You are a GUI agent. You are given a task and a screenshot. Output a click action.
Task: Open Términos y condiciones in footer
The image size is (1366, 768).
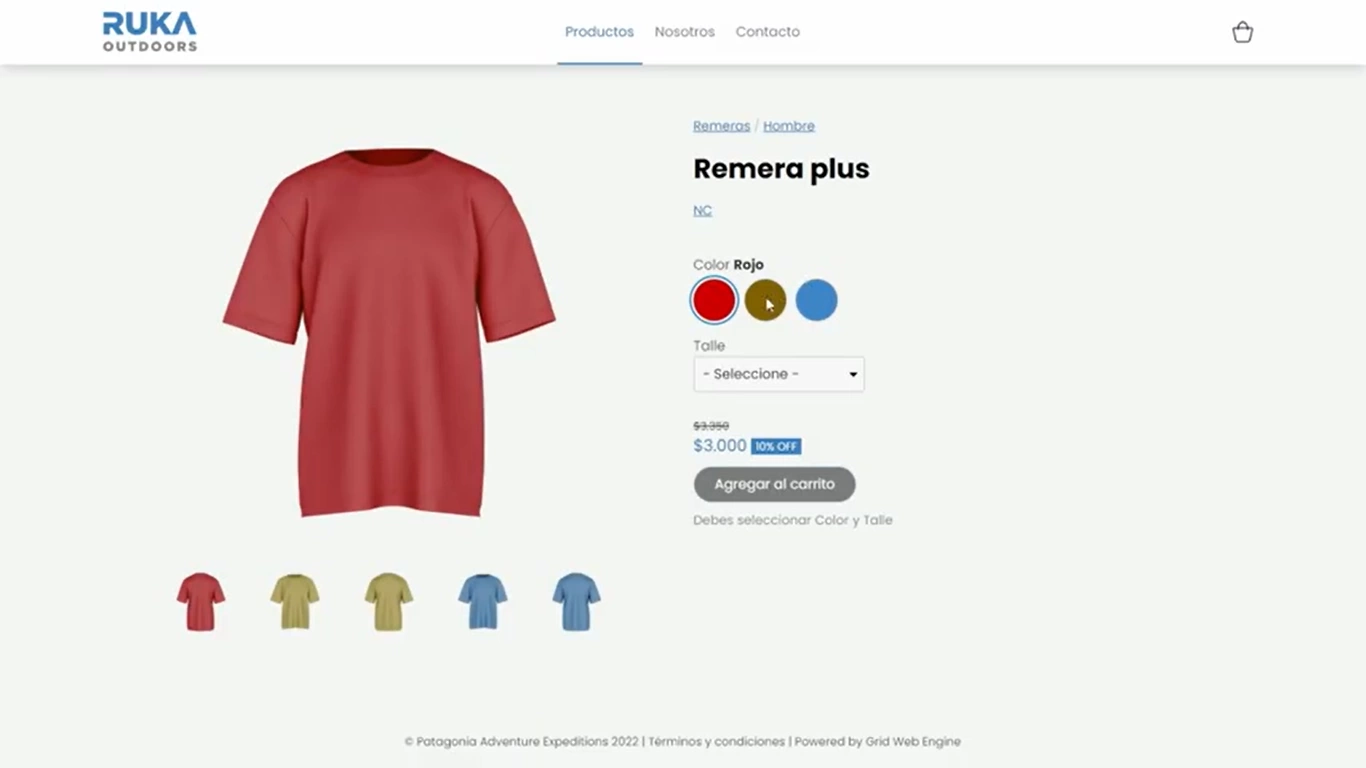[x=717, y=742]
